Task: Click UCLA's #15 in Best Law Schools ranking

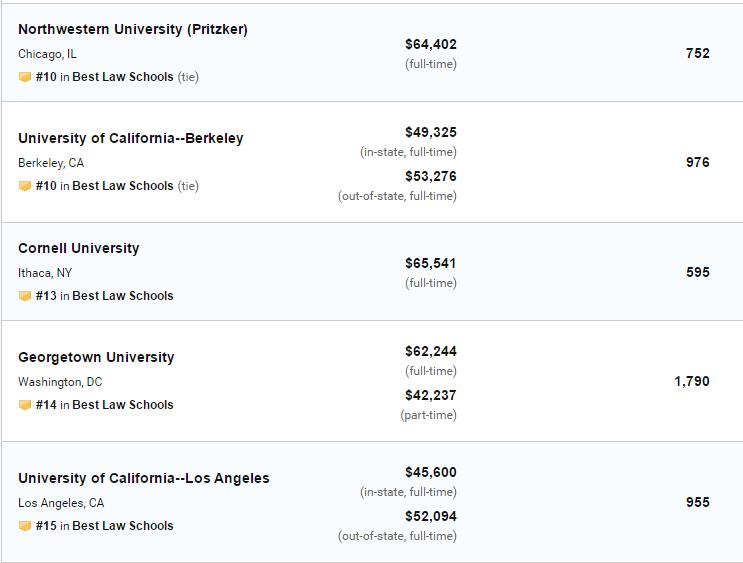Action: (104, 526)
